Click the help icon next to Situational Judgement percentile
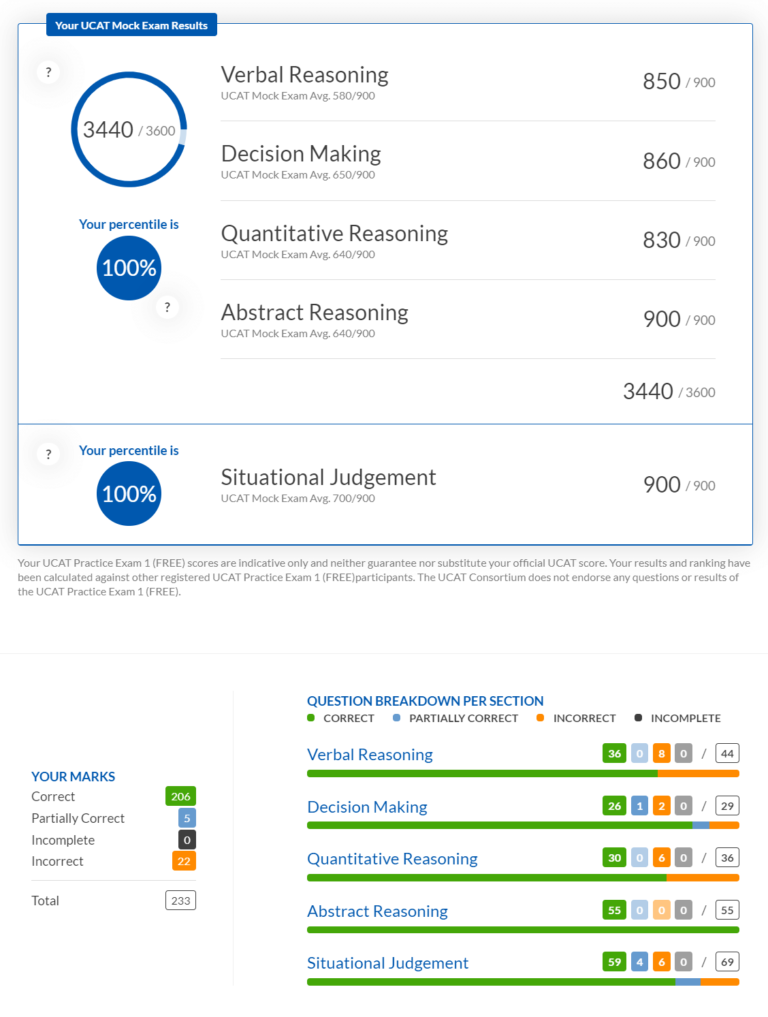This screenshot has height=1017, width=768. [x=48, y=454]
